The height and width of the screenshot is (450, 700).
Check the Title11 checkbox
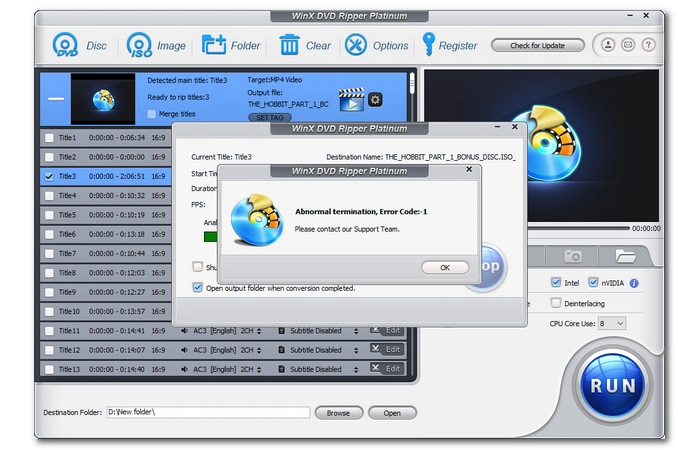pos(49,331)
